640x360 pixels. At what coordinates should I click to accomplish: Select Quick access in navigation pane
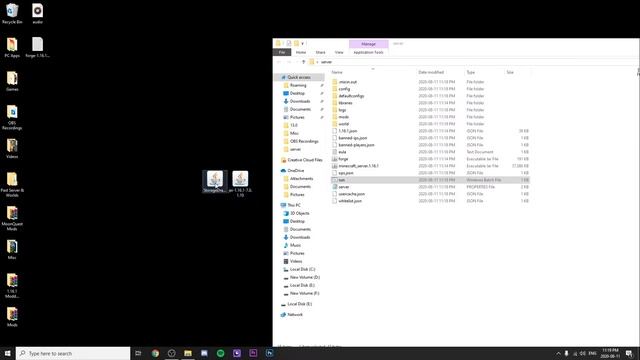pos(299,77)
